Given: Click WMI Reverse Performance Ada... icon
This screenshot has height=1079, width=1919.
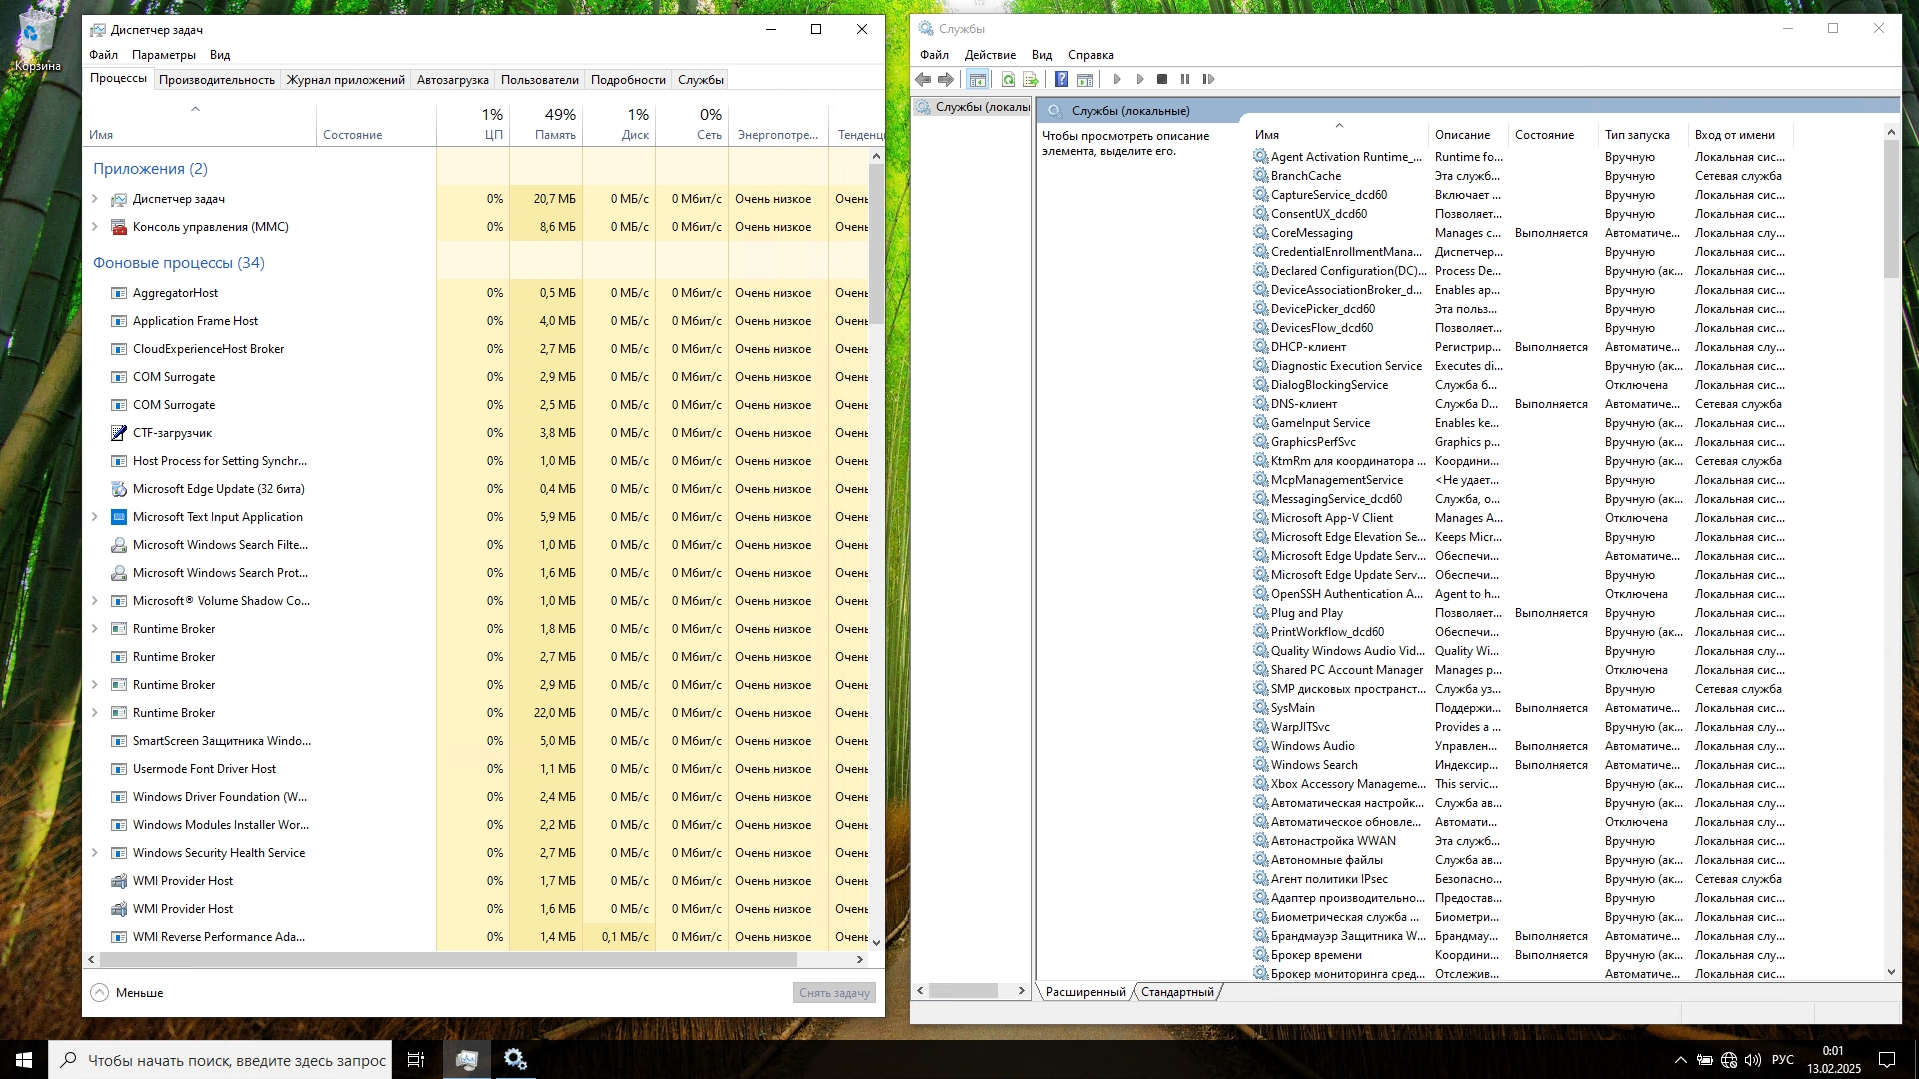Looking at the screenshot, I should [119, 937].
